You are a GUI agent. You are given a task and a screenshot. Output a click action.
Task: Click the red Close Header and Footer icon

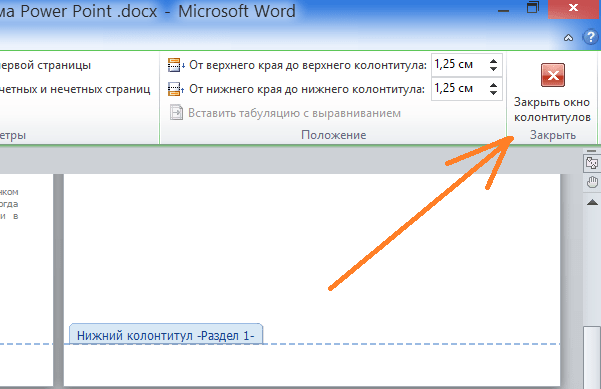point(553,76)
